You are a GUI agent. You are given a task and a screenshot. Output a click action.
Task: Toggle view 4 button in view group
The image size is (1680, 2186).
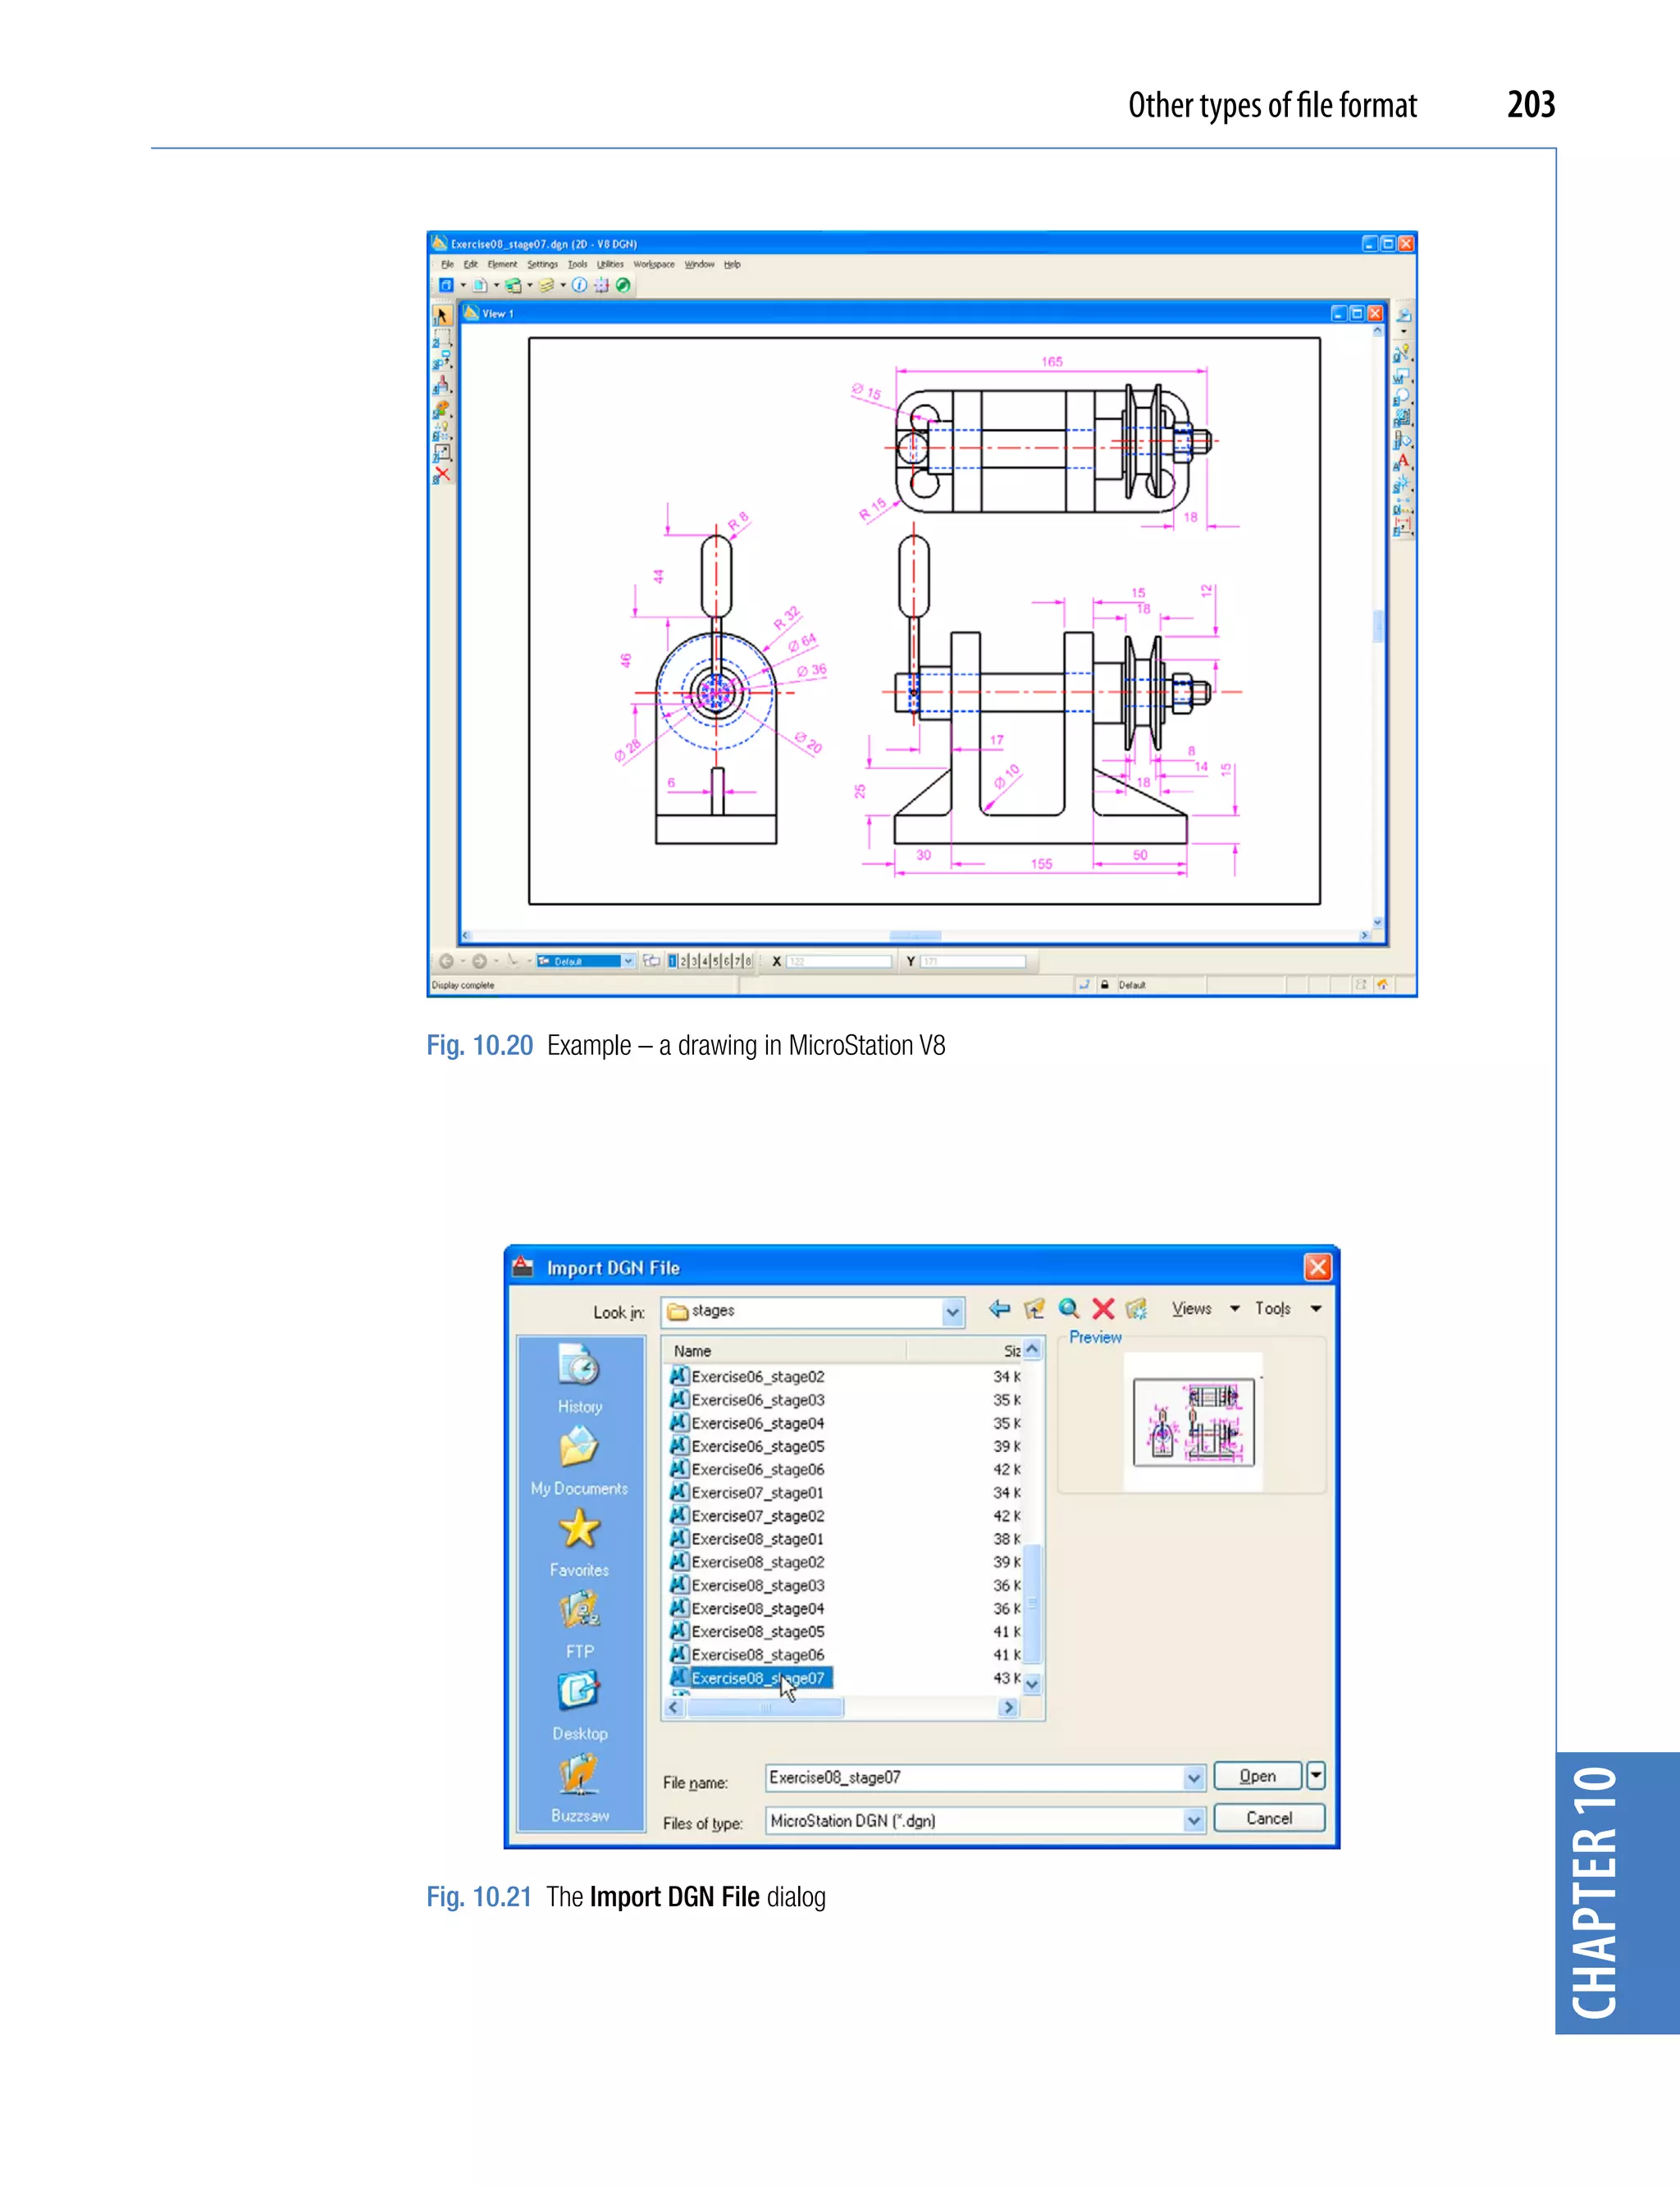[x=705, y=961]
